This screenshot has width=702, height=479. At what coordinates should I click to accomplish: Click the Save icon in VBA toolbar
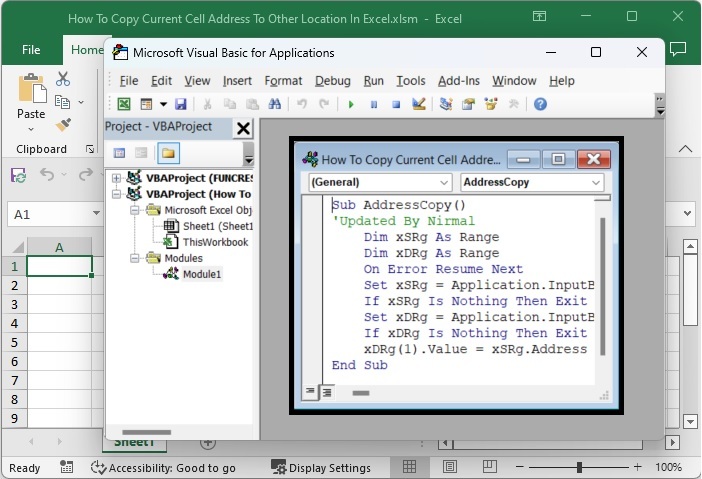point(180,104)
